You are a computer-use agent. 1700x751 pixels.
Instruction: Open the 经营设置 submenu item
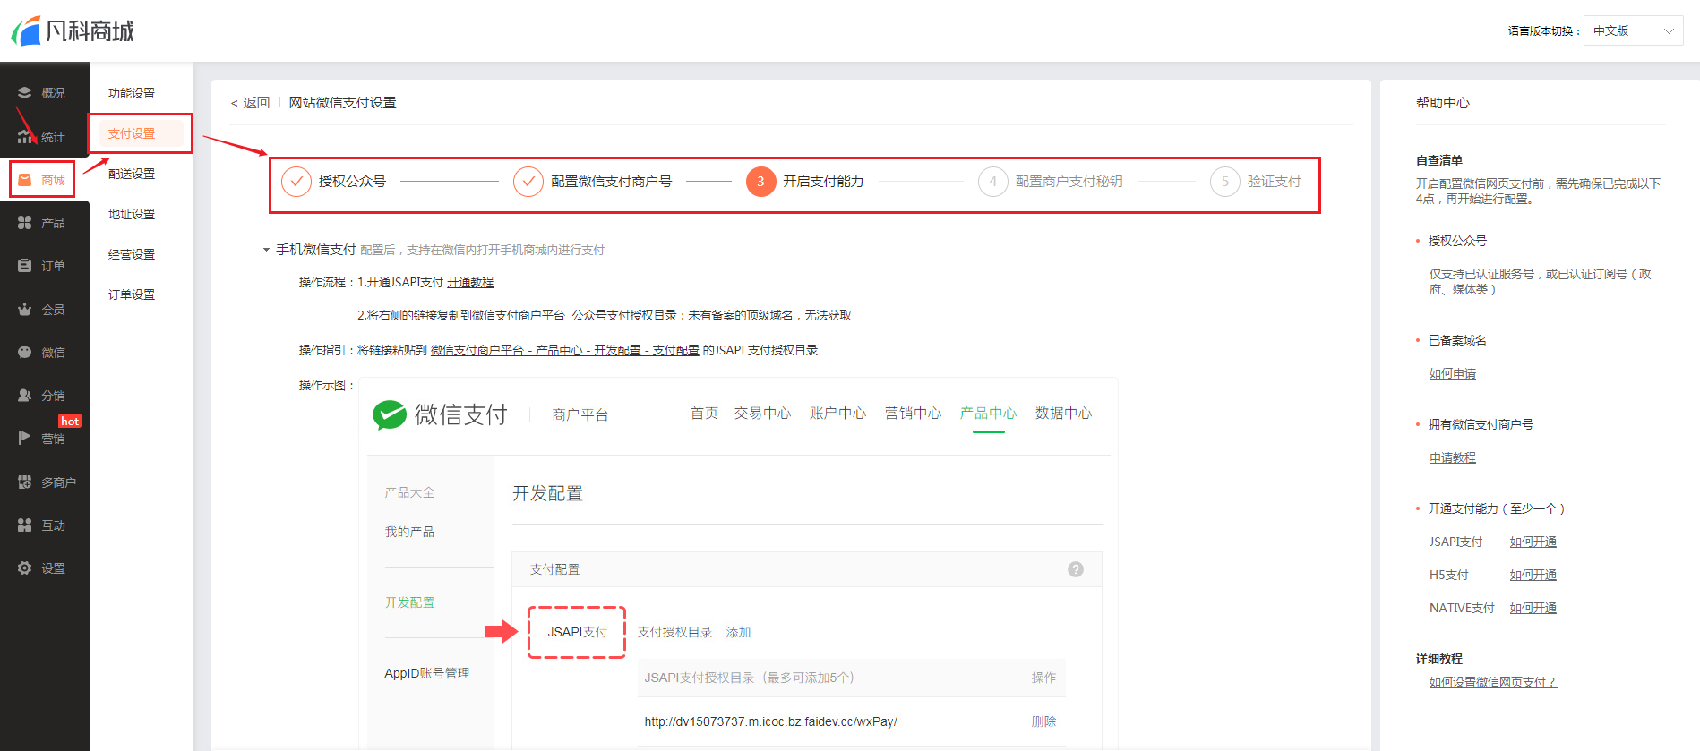[131, 254]
